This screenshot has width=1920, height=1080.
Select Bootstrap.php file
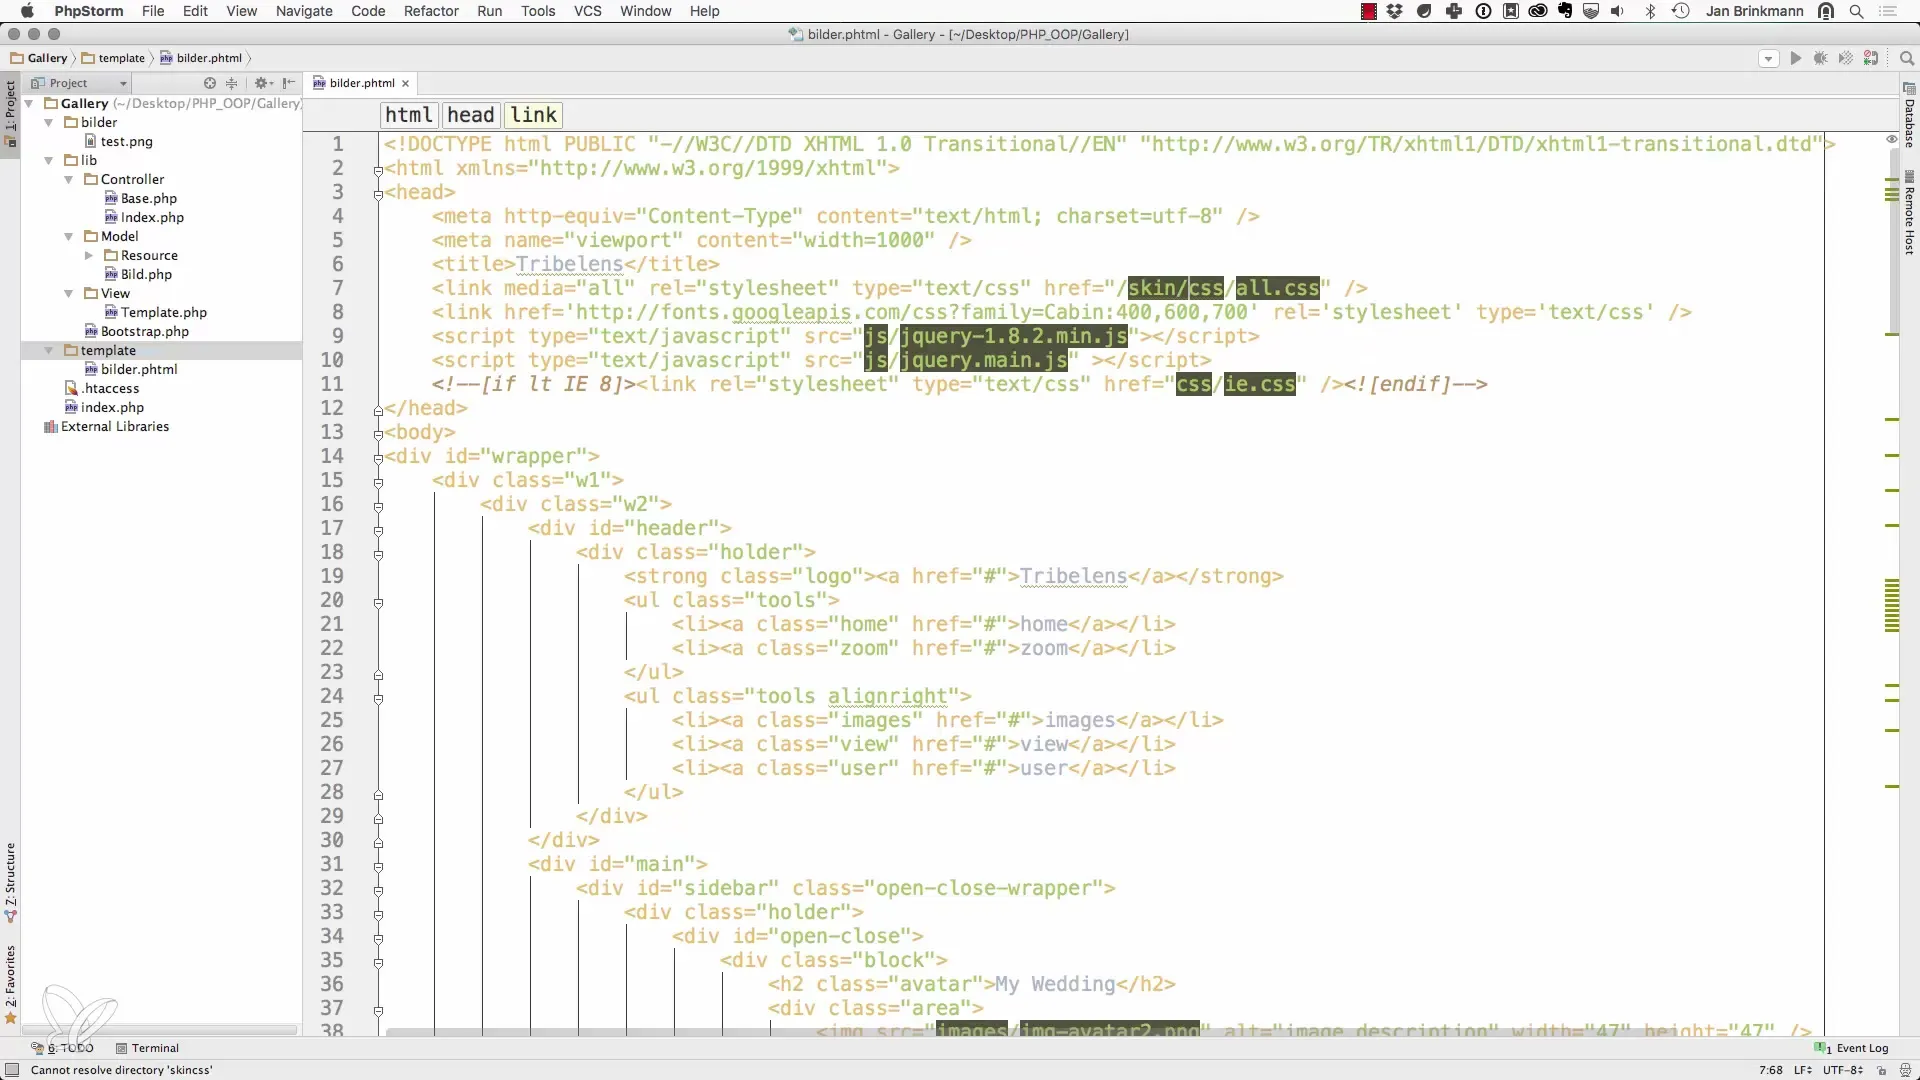click(x=136, y=331)
